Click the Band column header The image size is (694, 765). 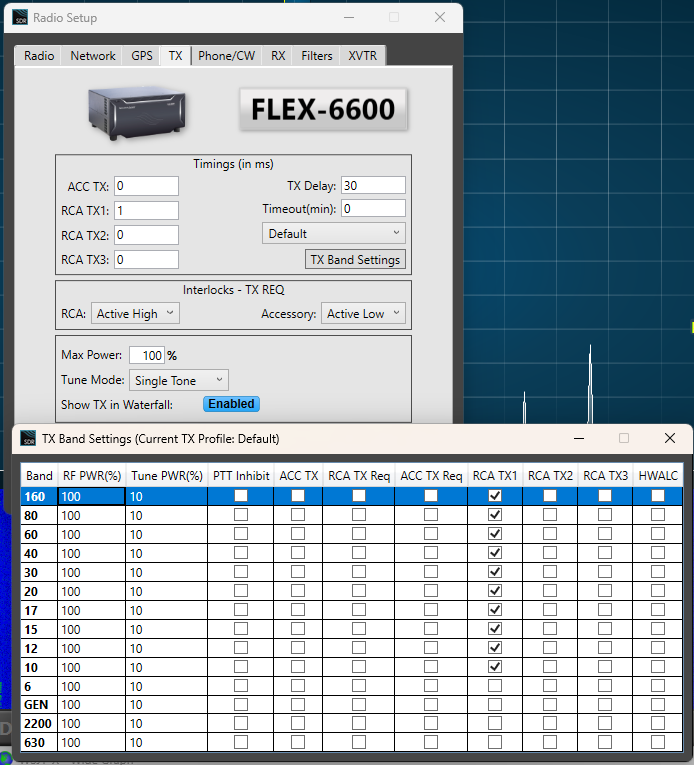39,476
